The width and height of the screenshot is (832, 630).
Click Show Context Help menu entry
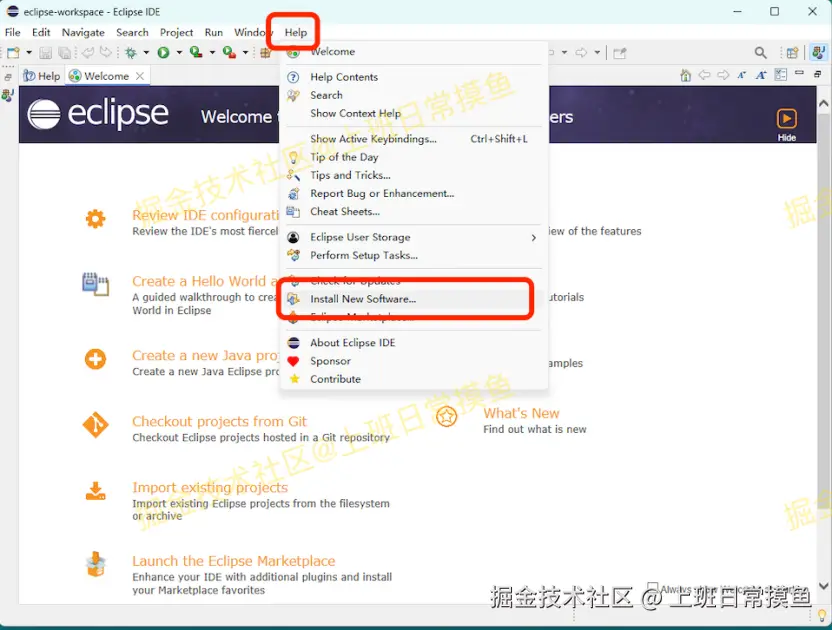tap(414, 113)
